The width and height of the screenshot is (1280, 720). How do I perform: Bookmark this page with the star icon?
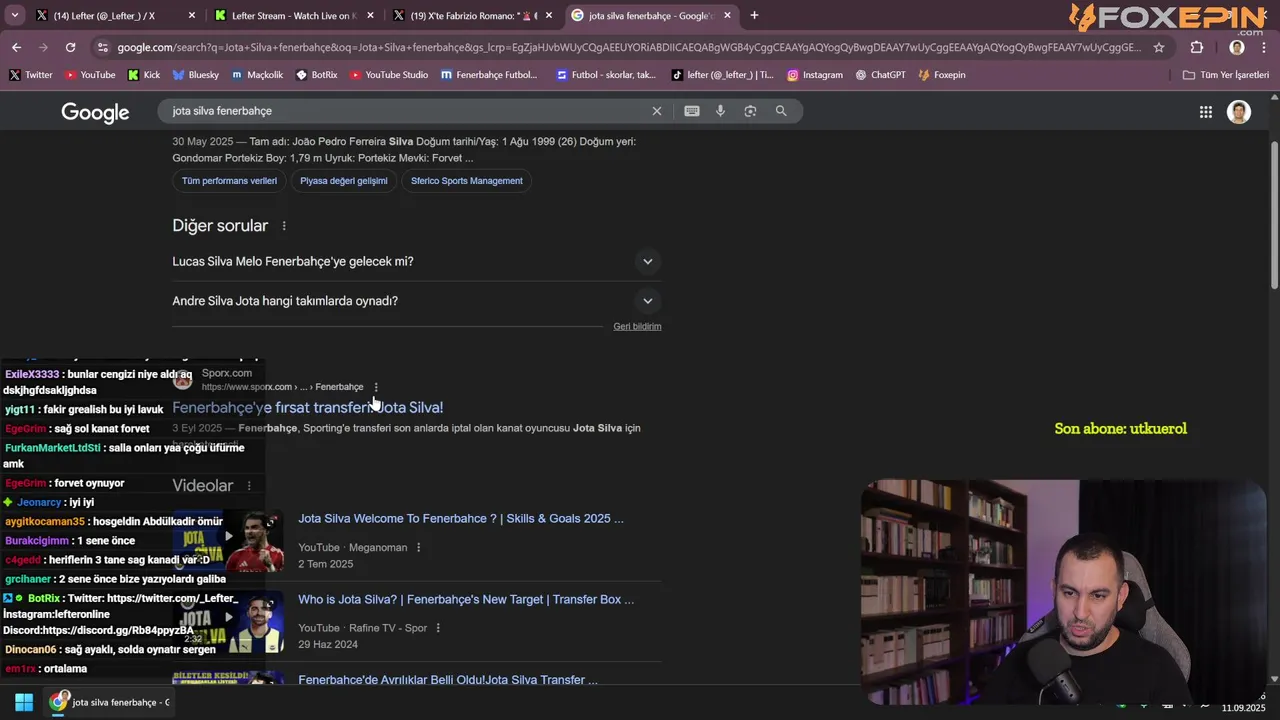[1159, 47]
